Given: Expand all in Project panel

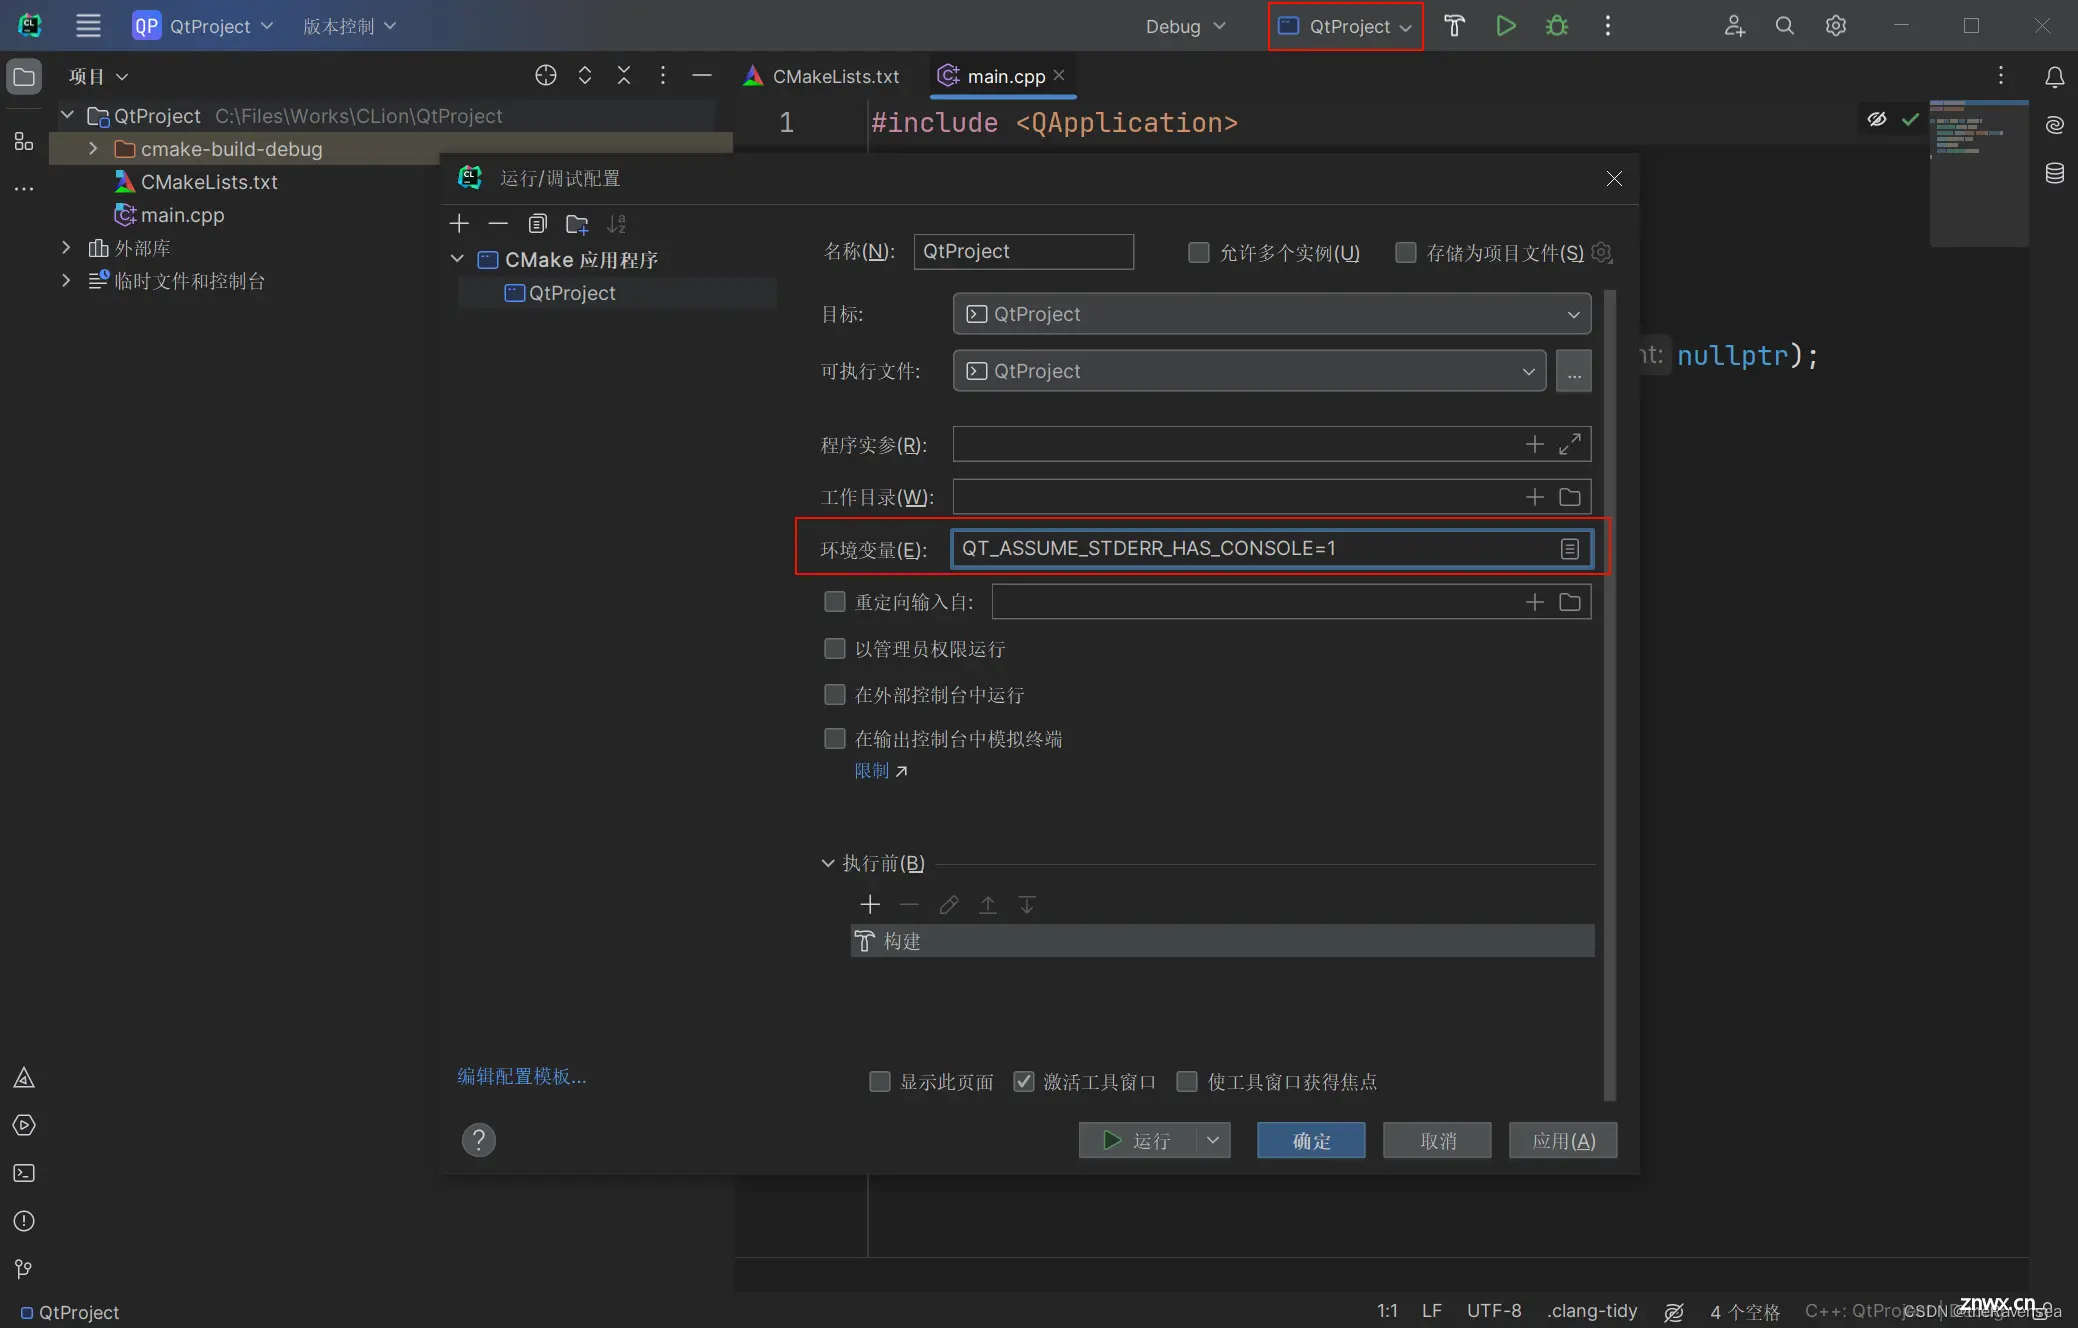Looking at the screenshot, I should point(585,75).
